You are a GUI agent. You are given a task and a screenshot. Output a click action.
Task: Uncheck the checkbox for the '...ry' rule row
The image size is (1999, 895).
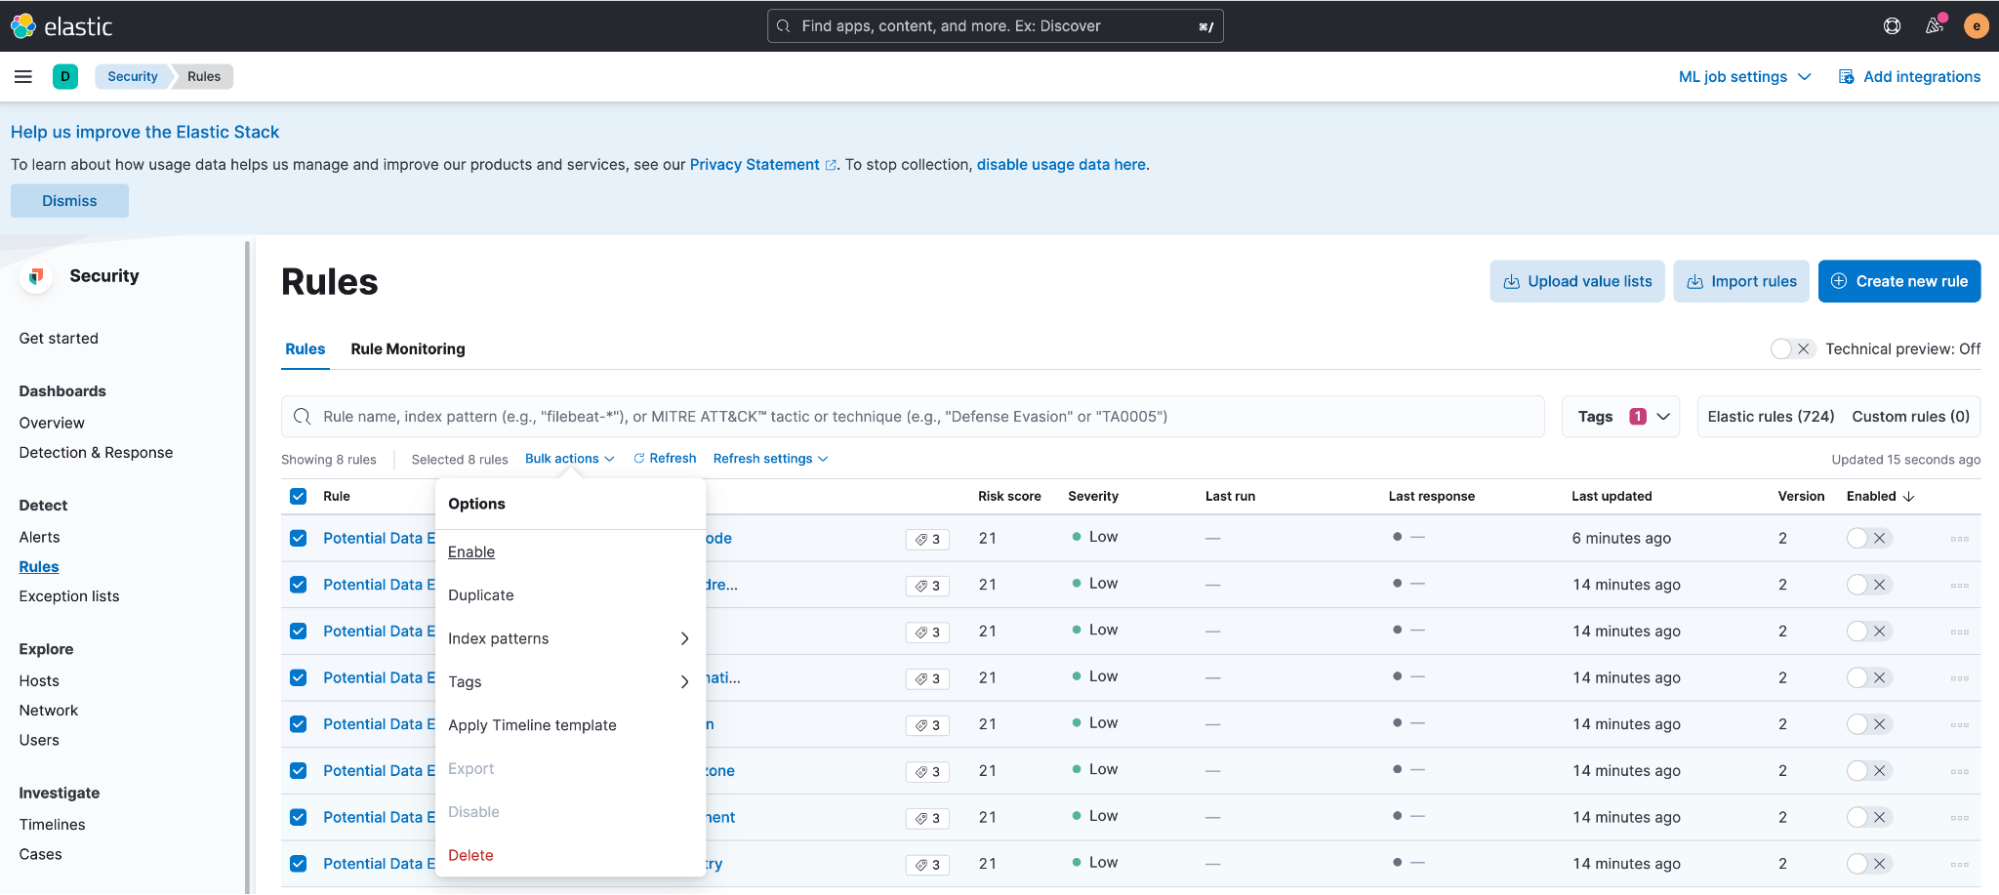coord(298,864)
